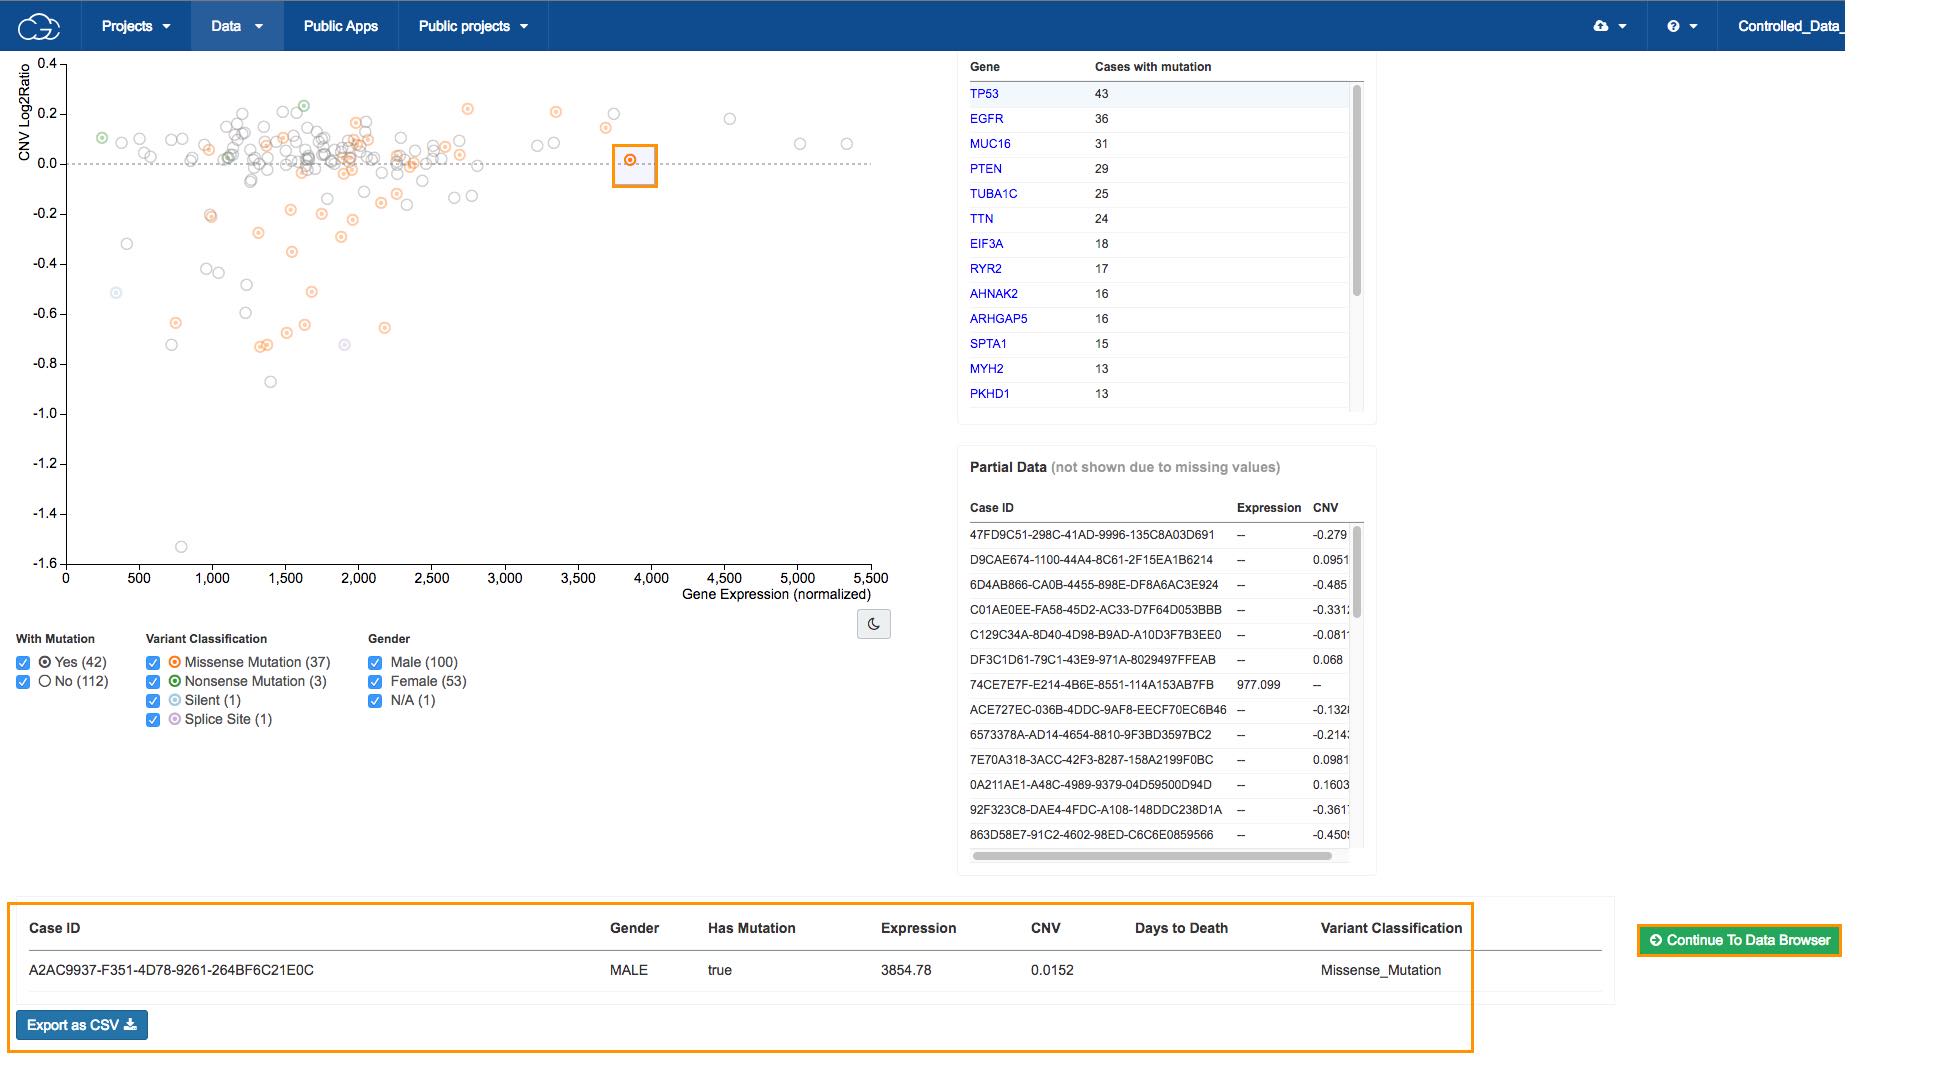
Task: Uncheck Female (53) gender filter
Action: point(375,682)
